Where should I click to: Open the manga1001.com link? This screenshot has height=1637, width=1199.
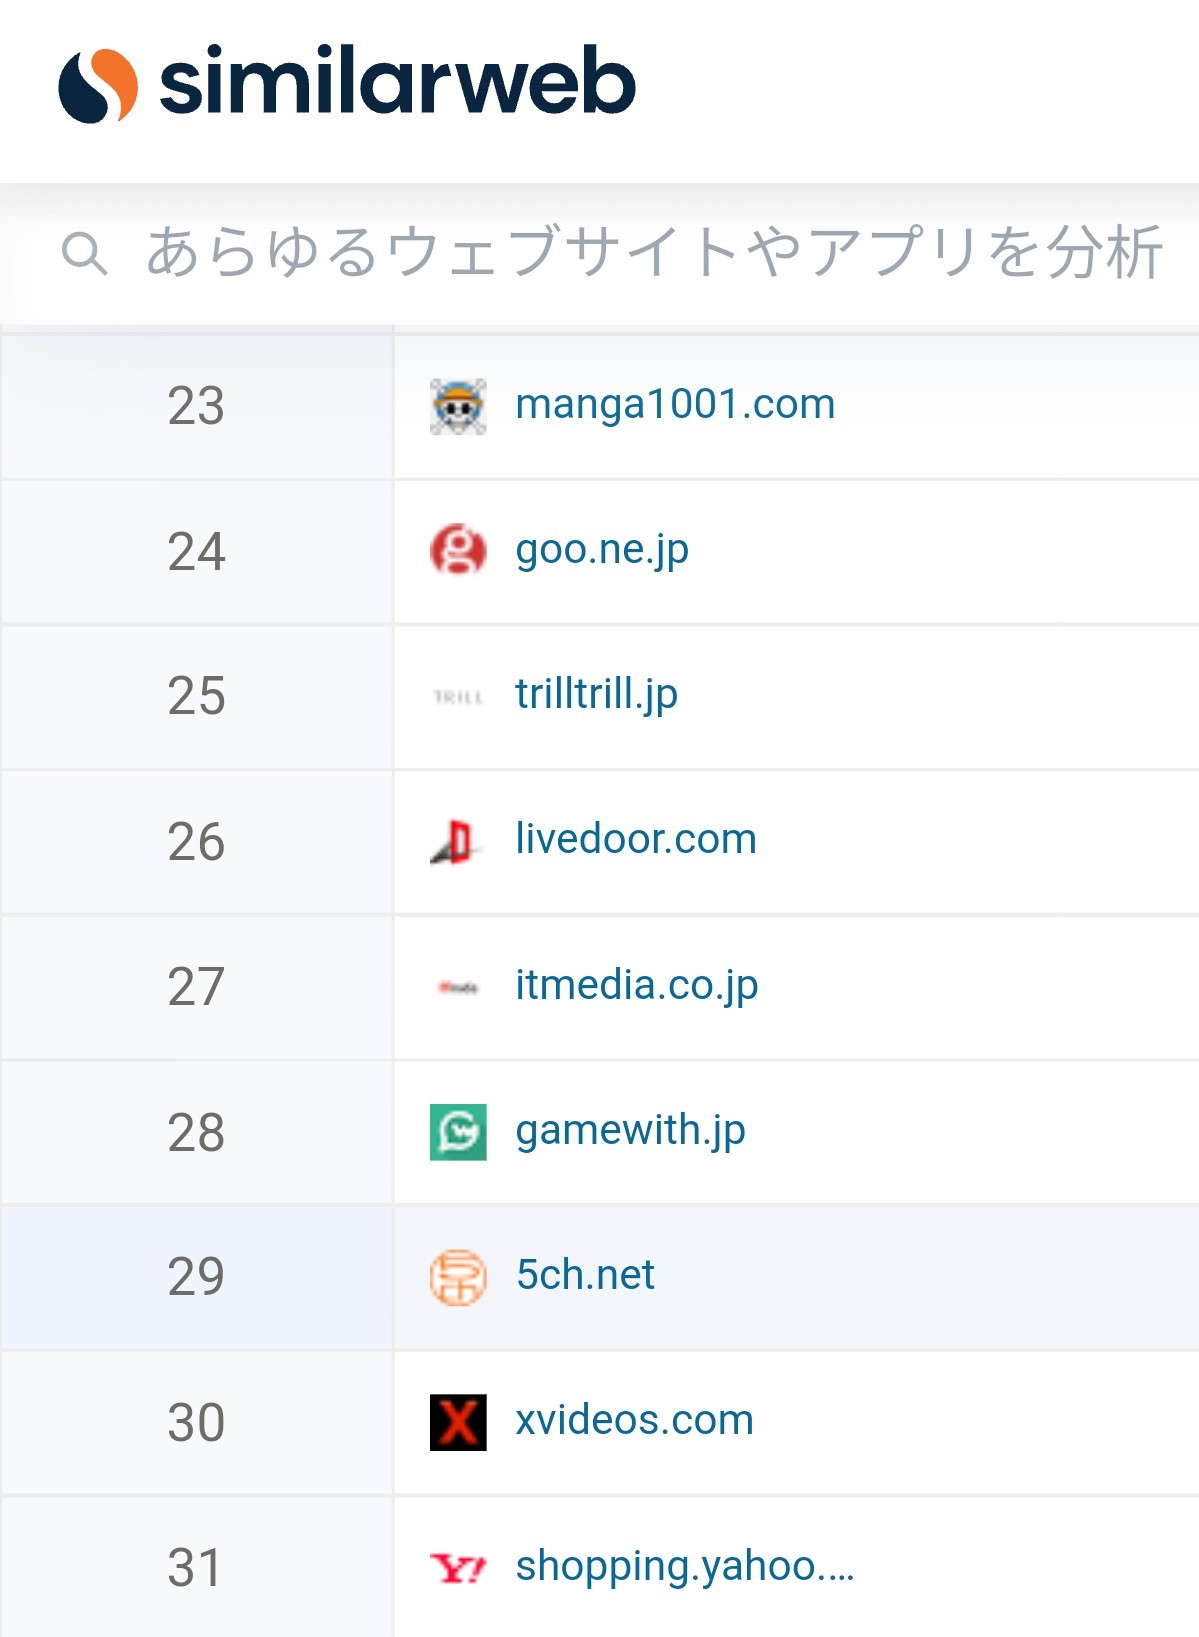click(x=675, y=405)
